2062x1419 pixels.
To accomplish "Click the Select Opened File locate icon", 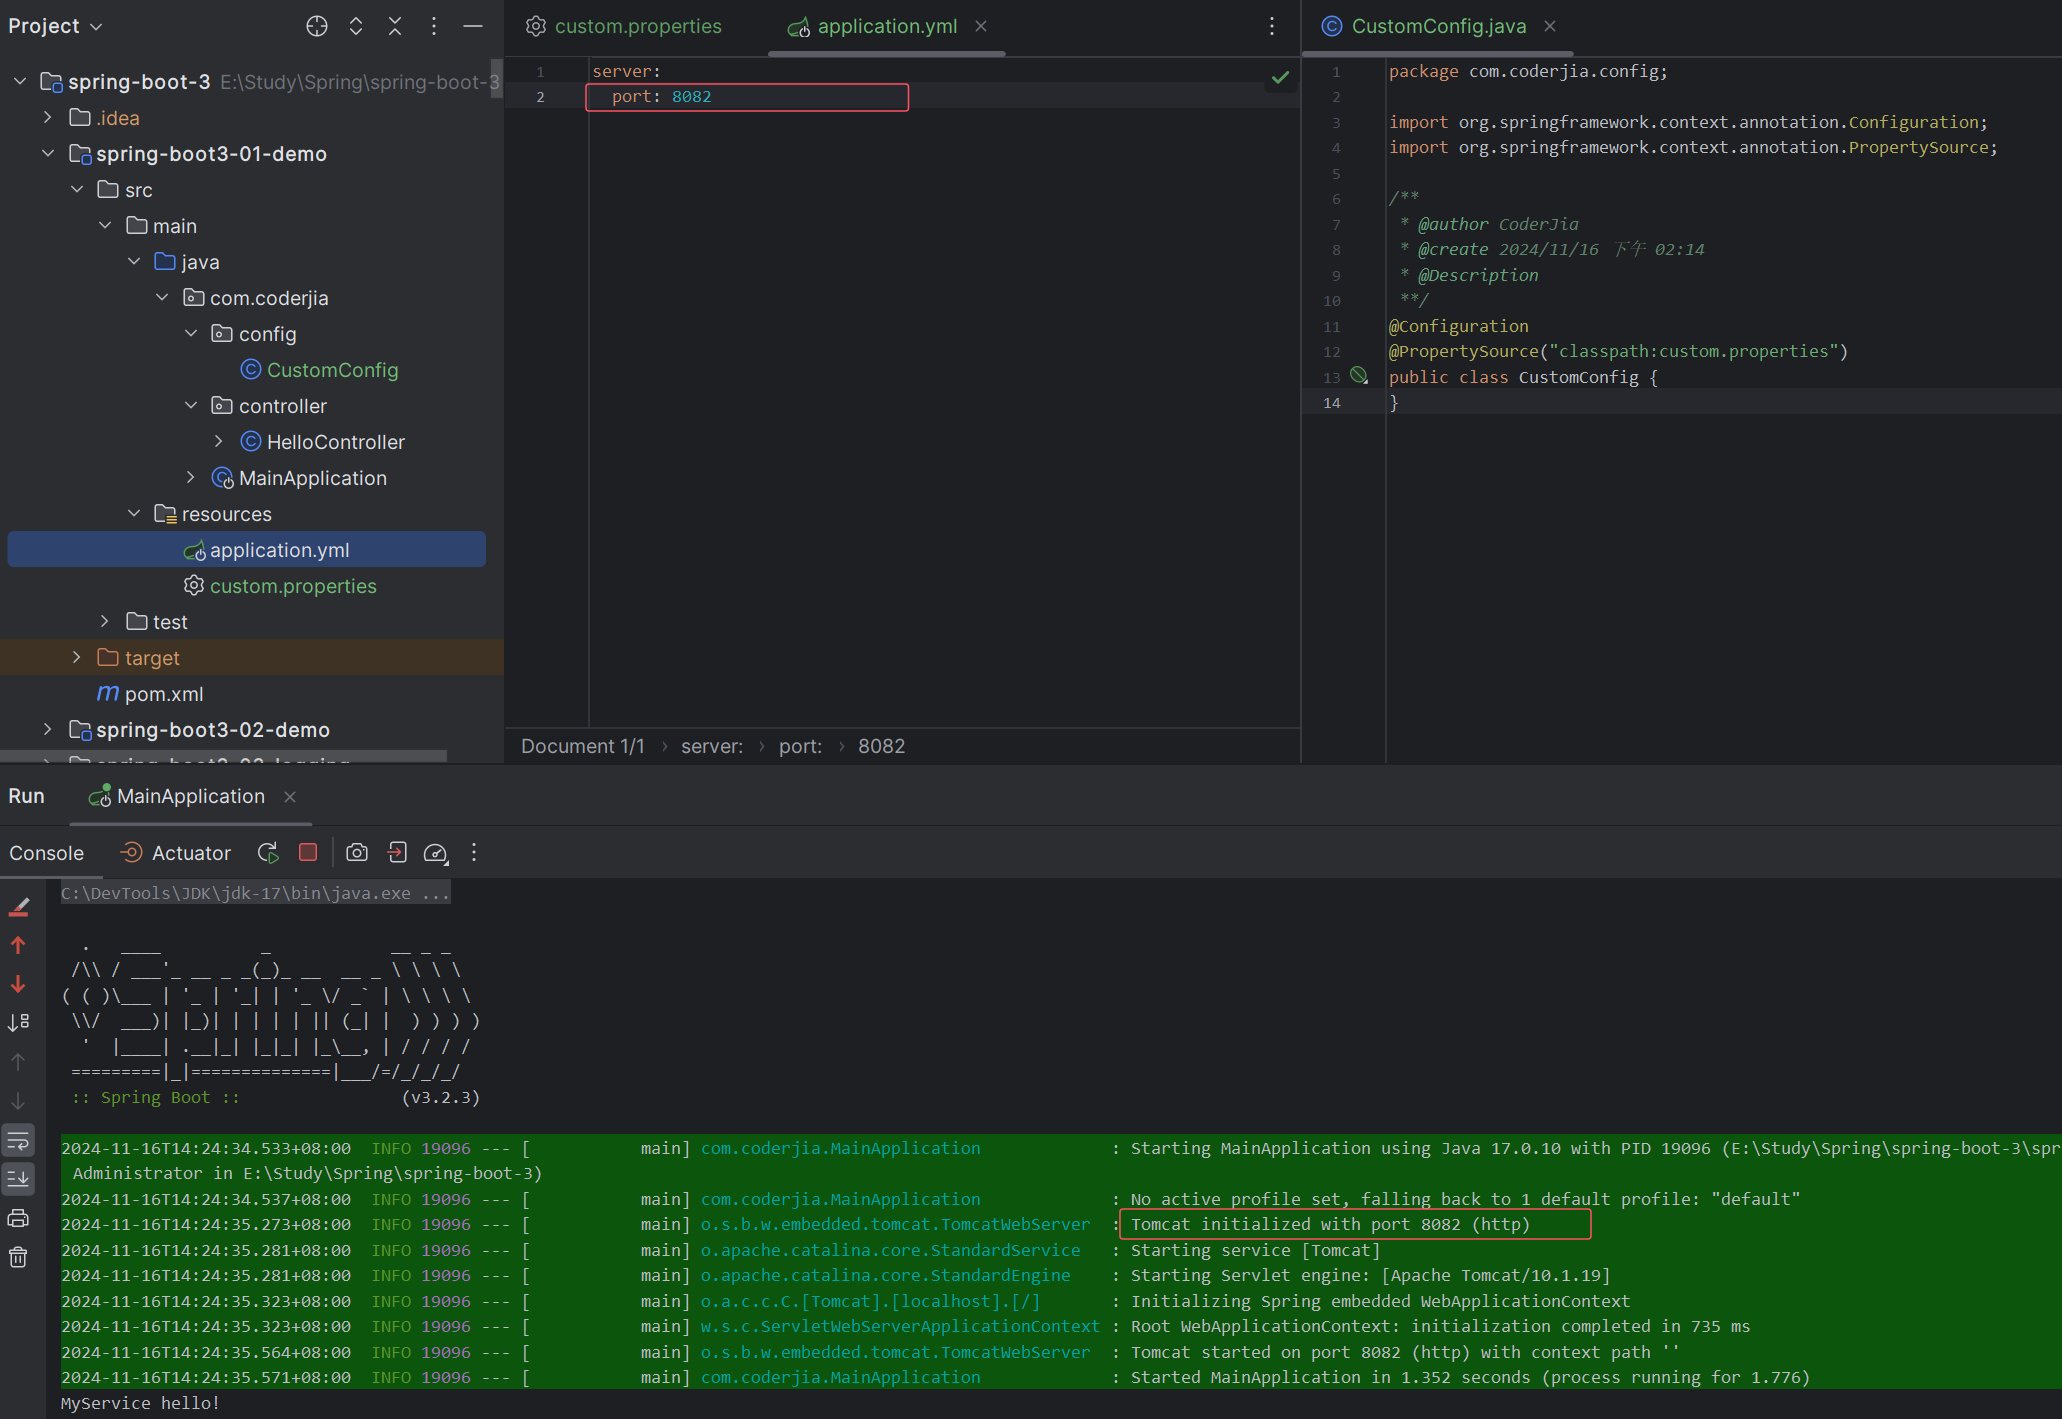I will [317, 27].
